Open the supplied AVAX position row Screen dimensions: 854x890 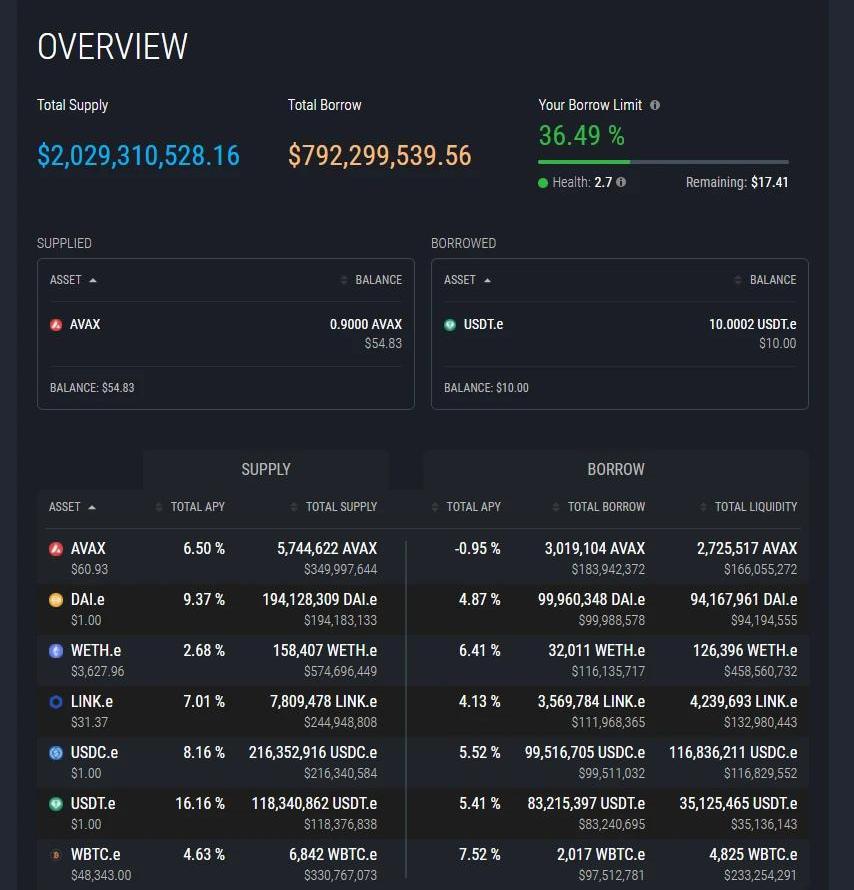pyautogui.click(x=225, y=333)
